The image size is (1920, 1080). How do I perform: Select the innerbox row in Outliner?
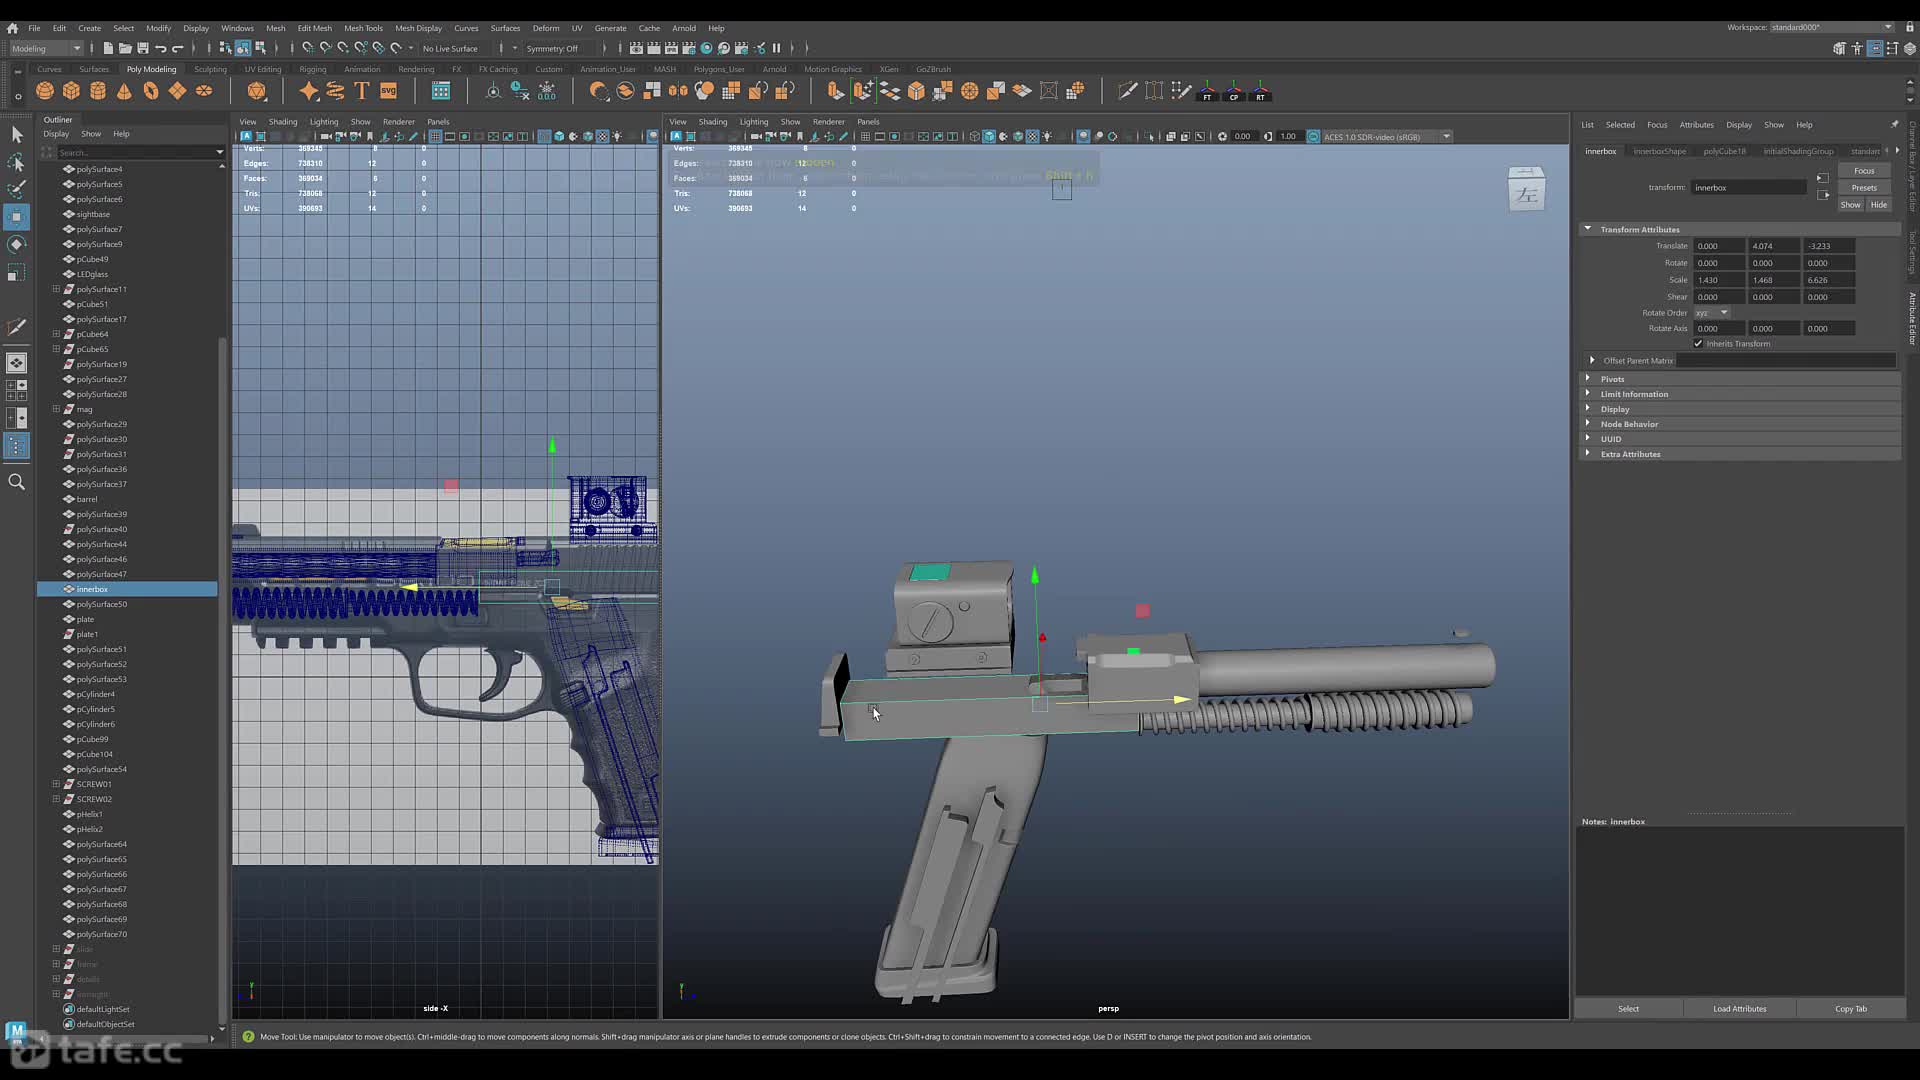coord(127,589)
